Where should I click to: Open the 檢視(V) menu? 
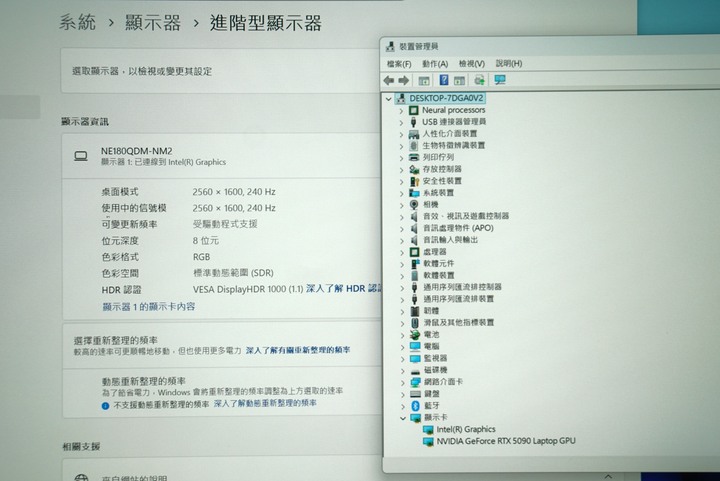471,63
